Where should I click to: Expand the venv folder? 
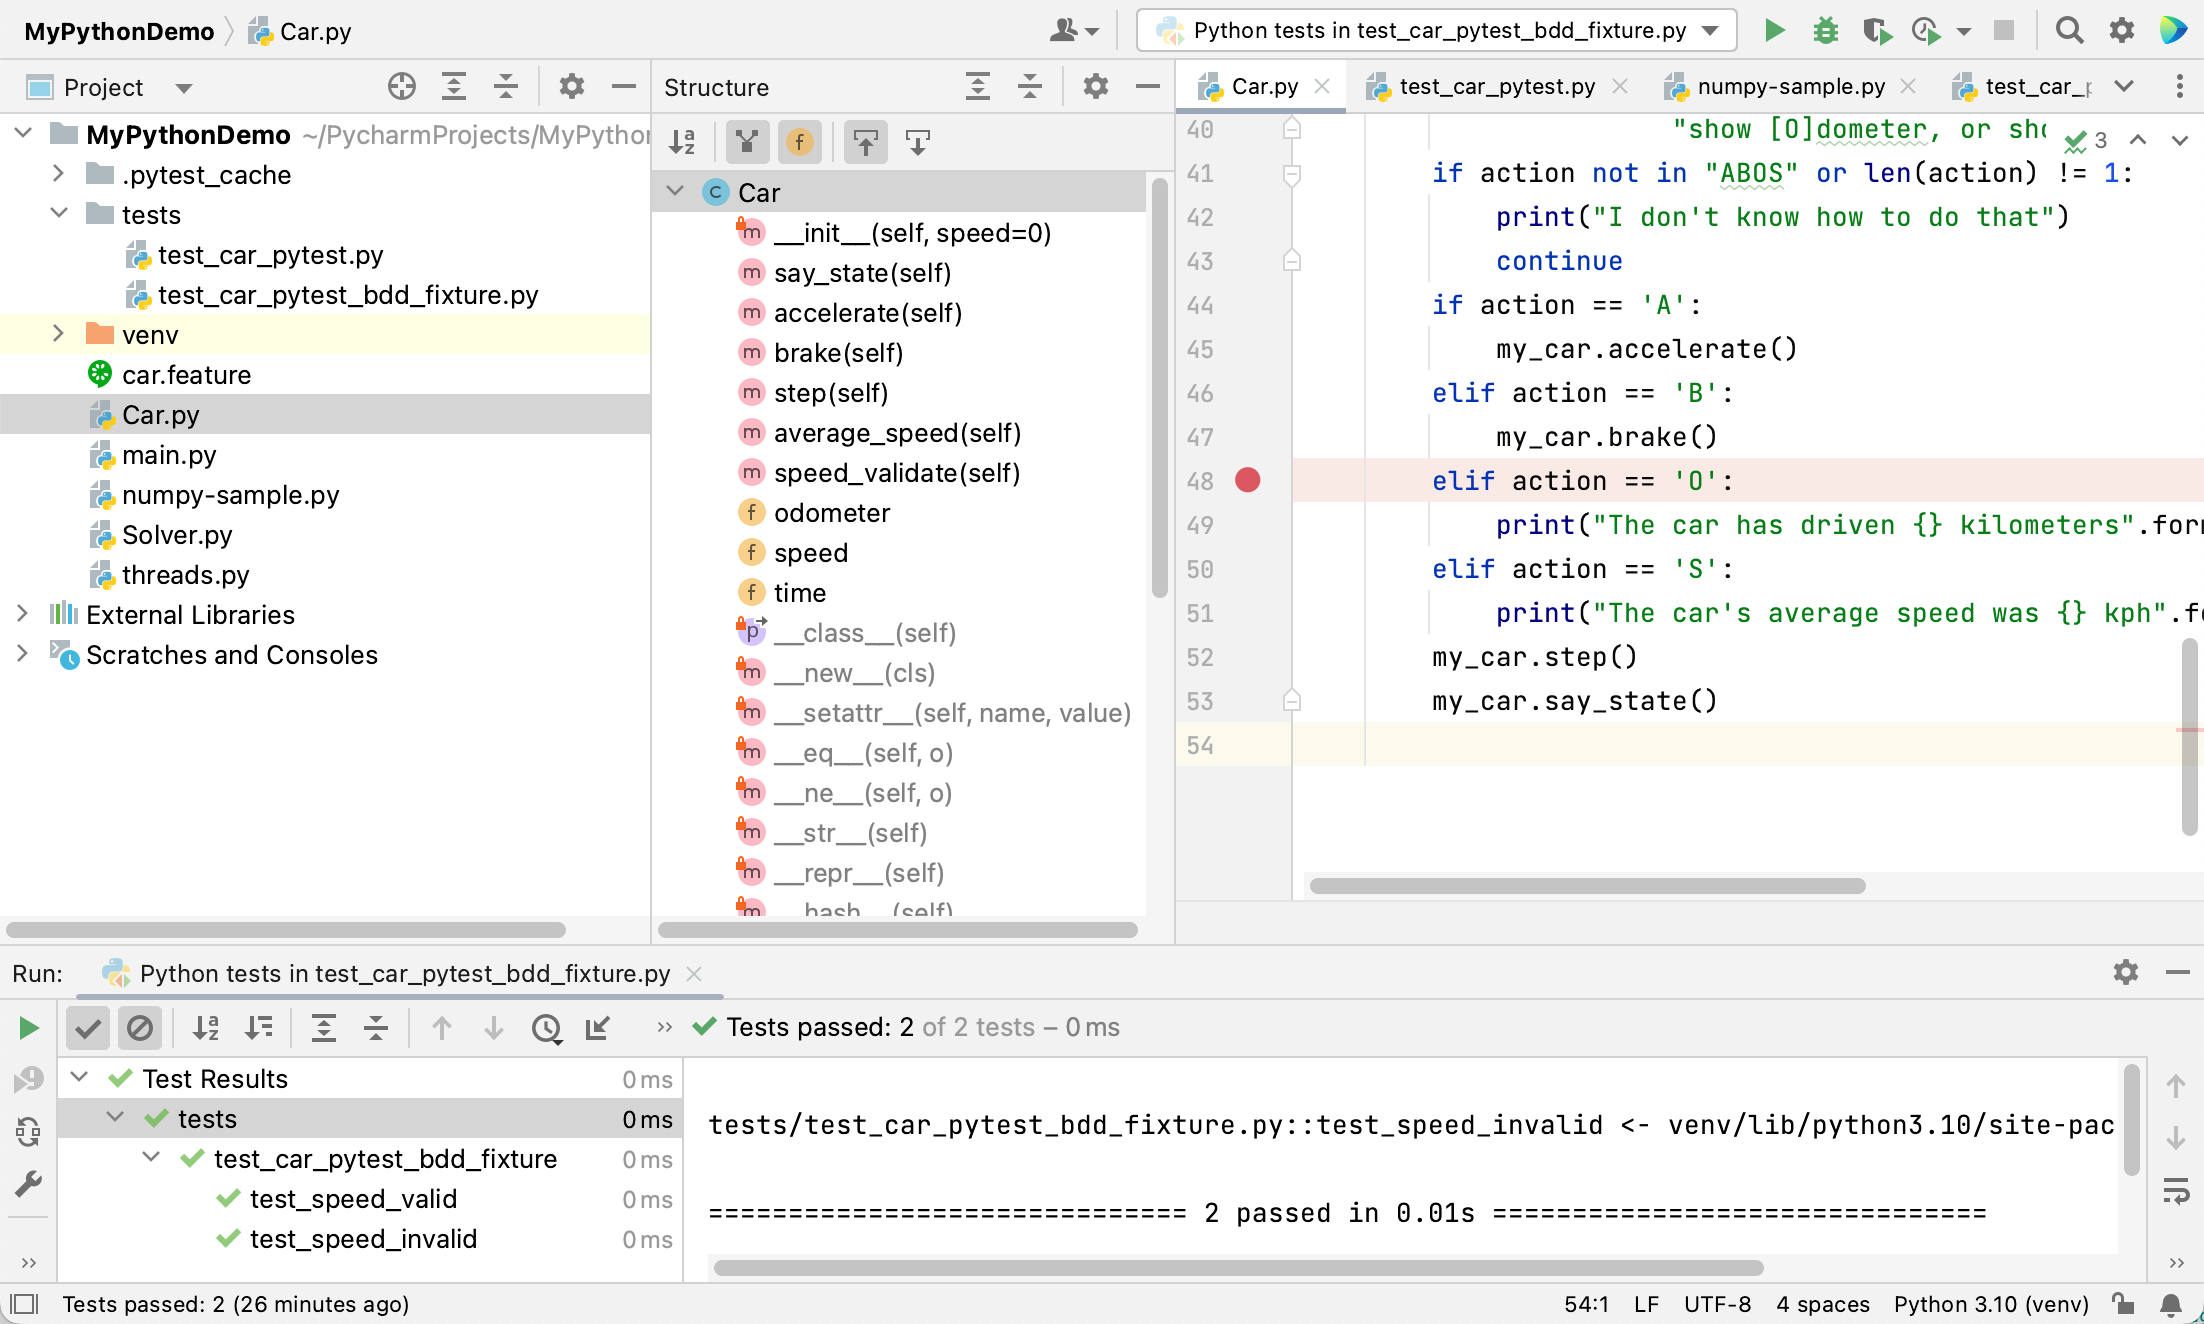point(58,335)
